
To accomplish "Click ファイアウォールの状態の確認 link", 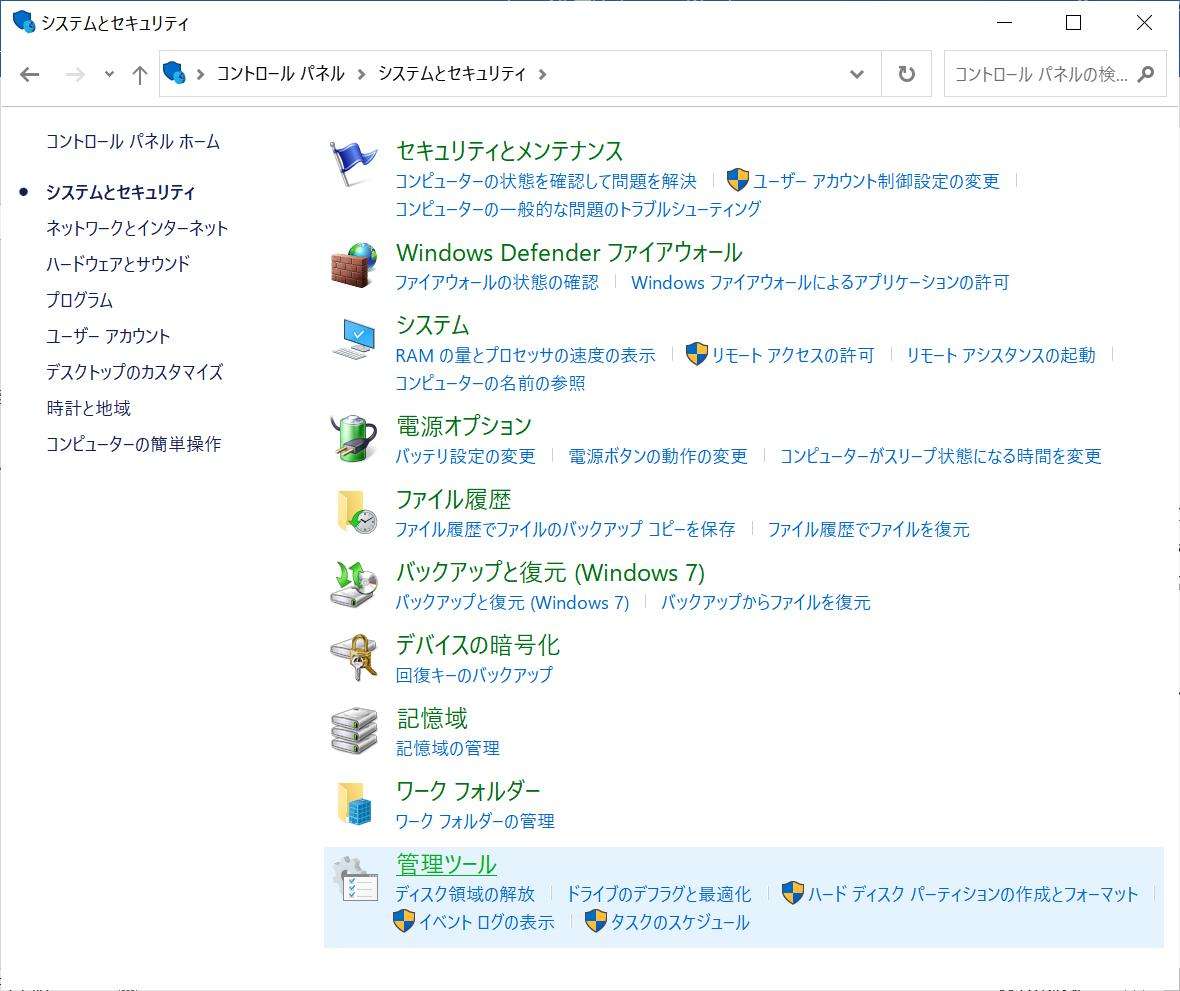I will [497, 282].
